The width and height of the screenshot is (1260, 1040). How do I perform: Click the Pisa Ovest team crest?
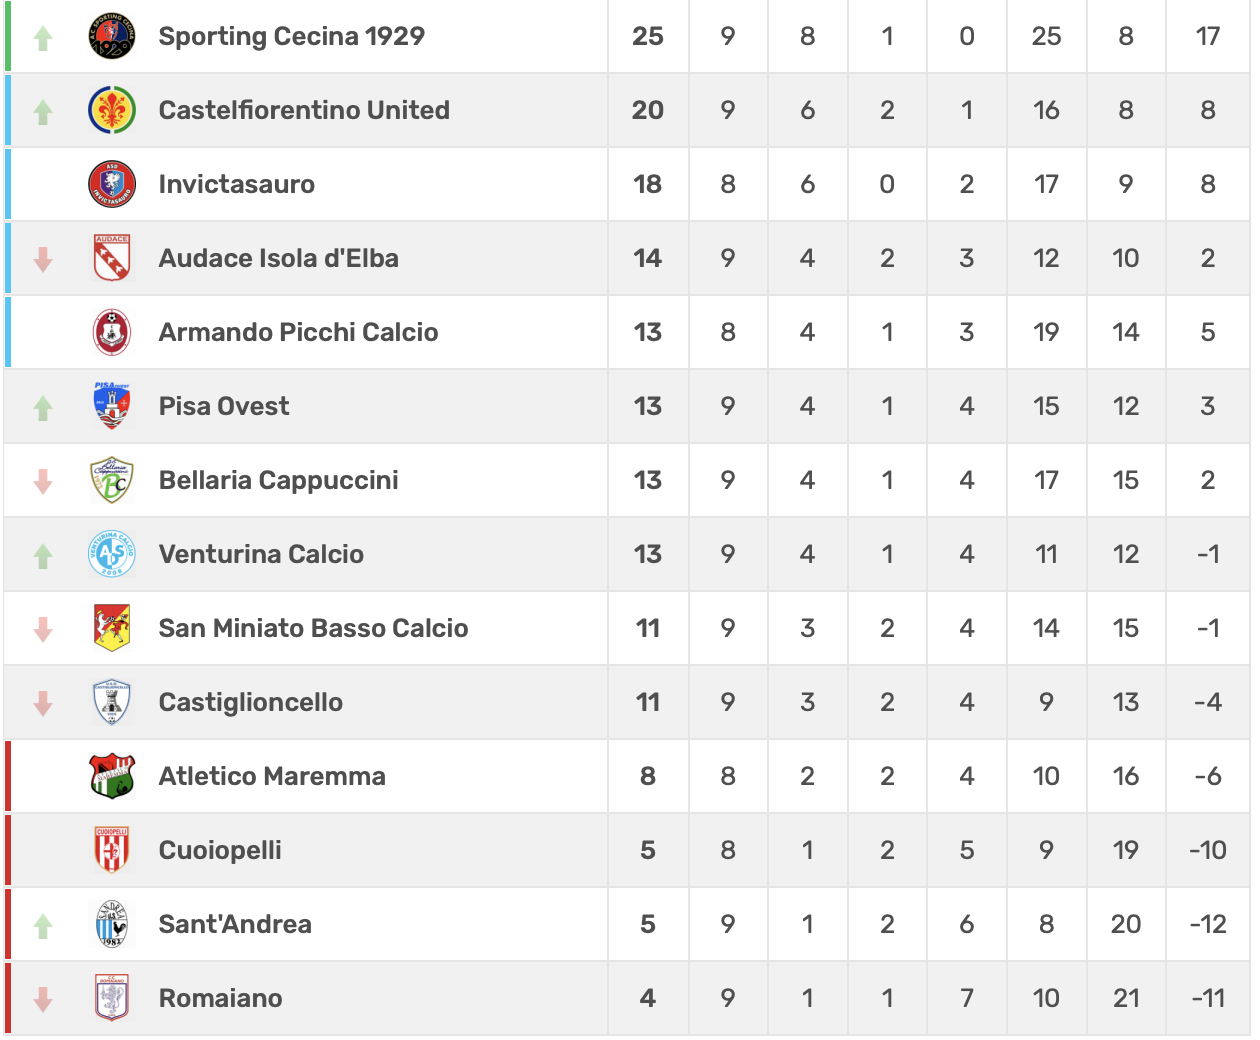112,407
